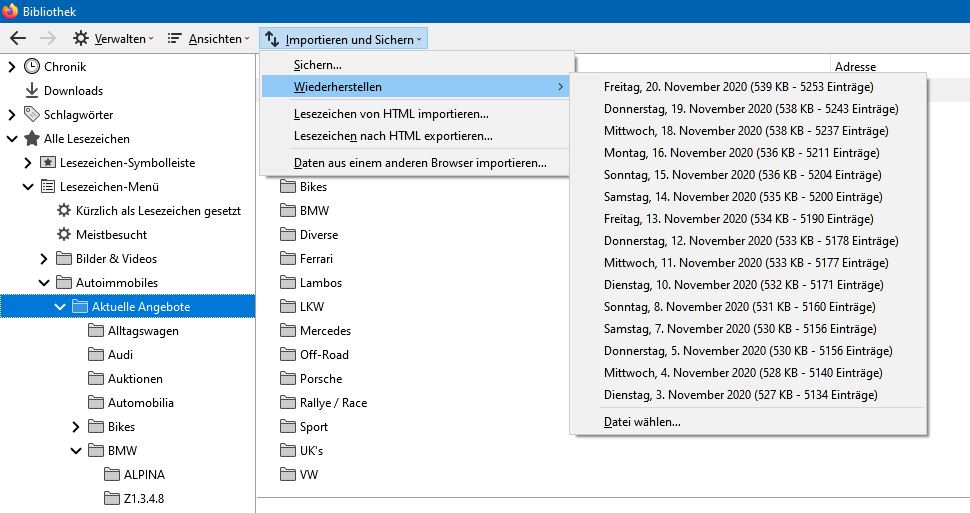Screen dimensions: 970x513
Task: Expand the Bilder & Videos folder
Action: [x=44, y=259]
